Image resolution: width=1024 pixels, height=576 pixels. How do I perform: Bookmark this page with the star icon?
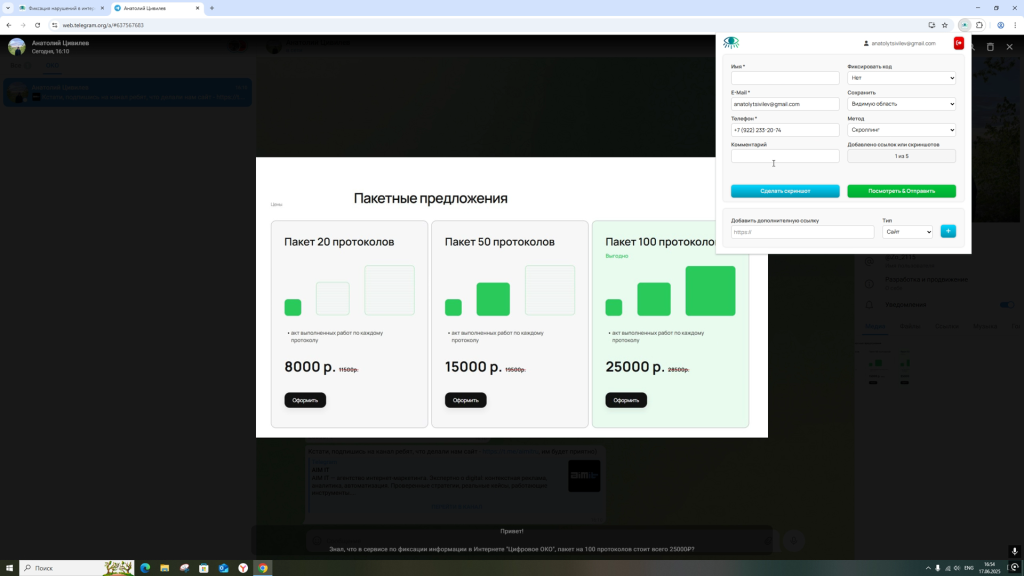(x=945, y=25)
